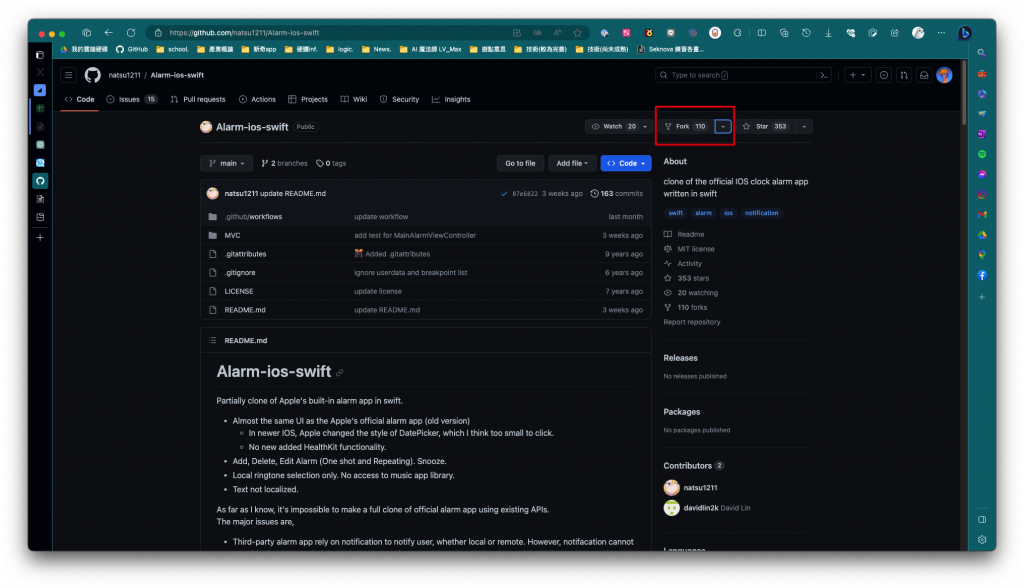Open the Add file dropdown
This screenshot has width=1024, height=588.
coord(571,163)
